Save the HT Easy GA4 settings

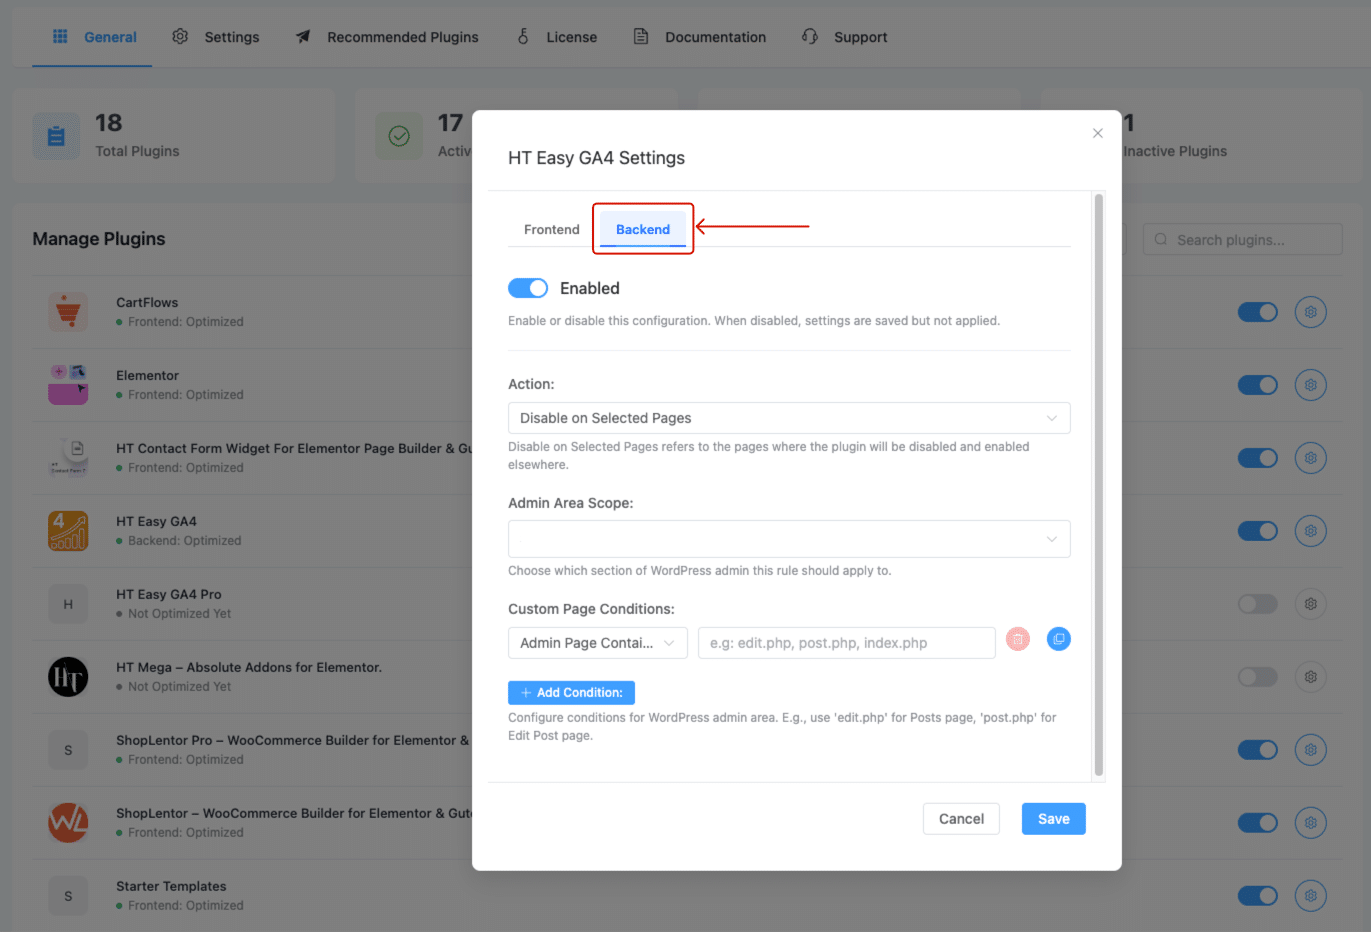pyautogui.click(x=1053, y=818)
